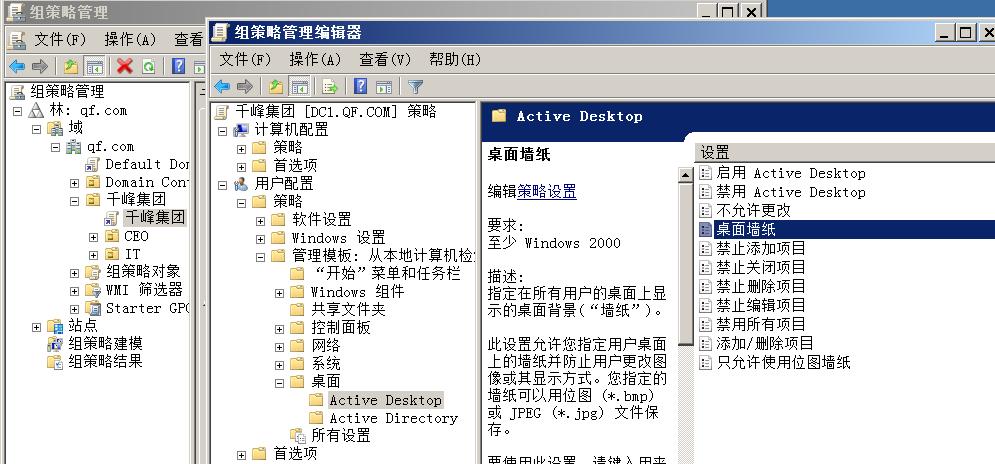Screen dimensions: 995x464
Task: Click the 组策略结果 icon in the left tree
Action: tap(55, 362)
